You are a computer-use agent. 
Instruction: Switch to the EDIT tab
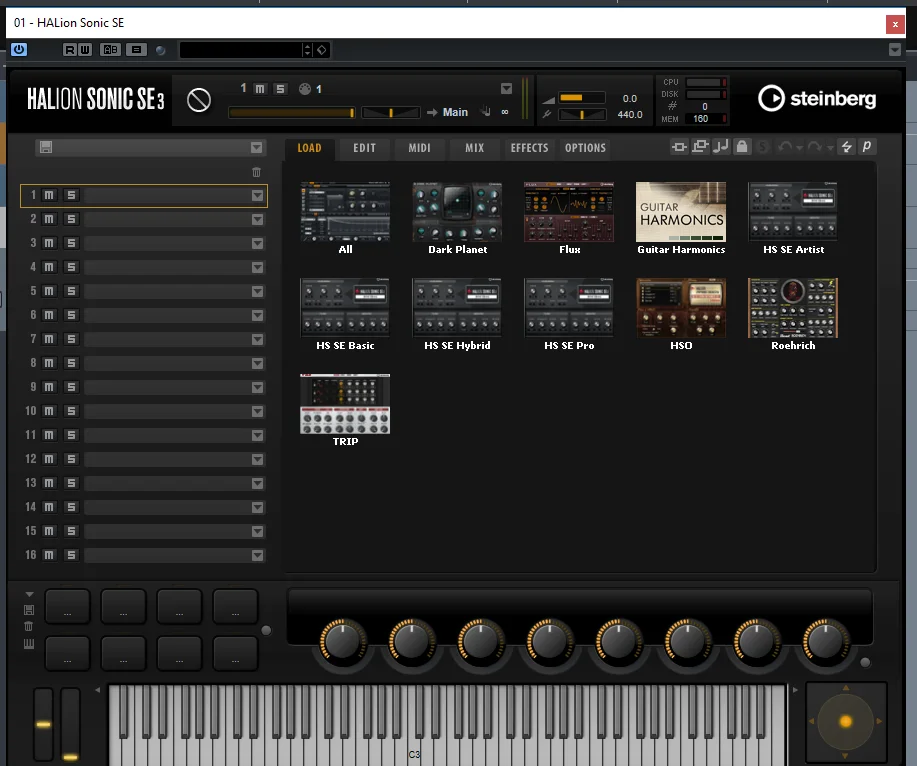364,148
